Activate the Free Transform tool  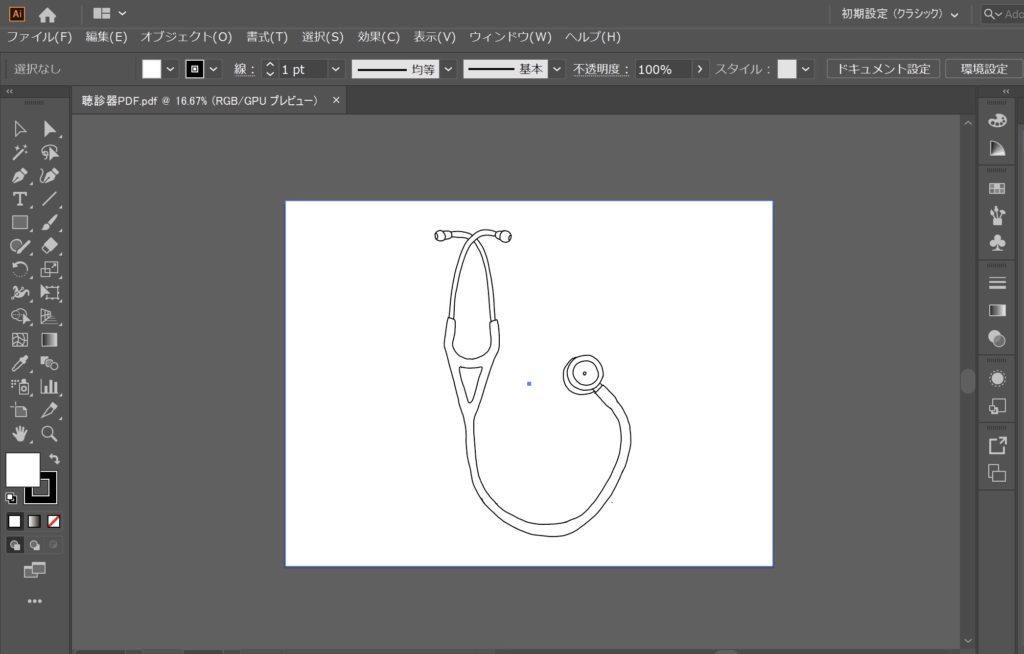50,293
